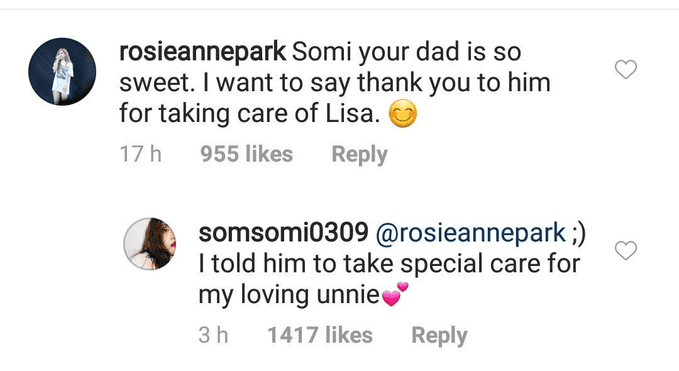Click the rosieannepark username
This screenshot has height=371, width=679.
[202, 53]
